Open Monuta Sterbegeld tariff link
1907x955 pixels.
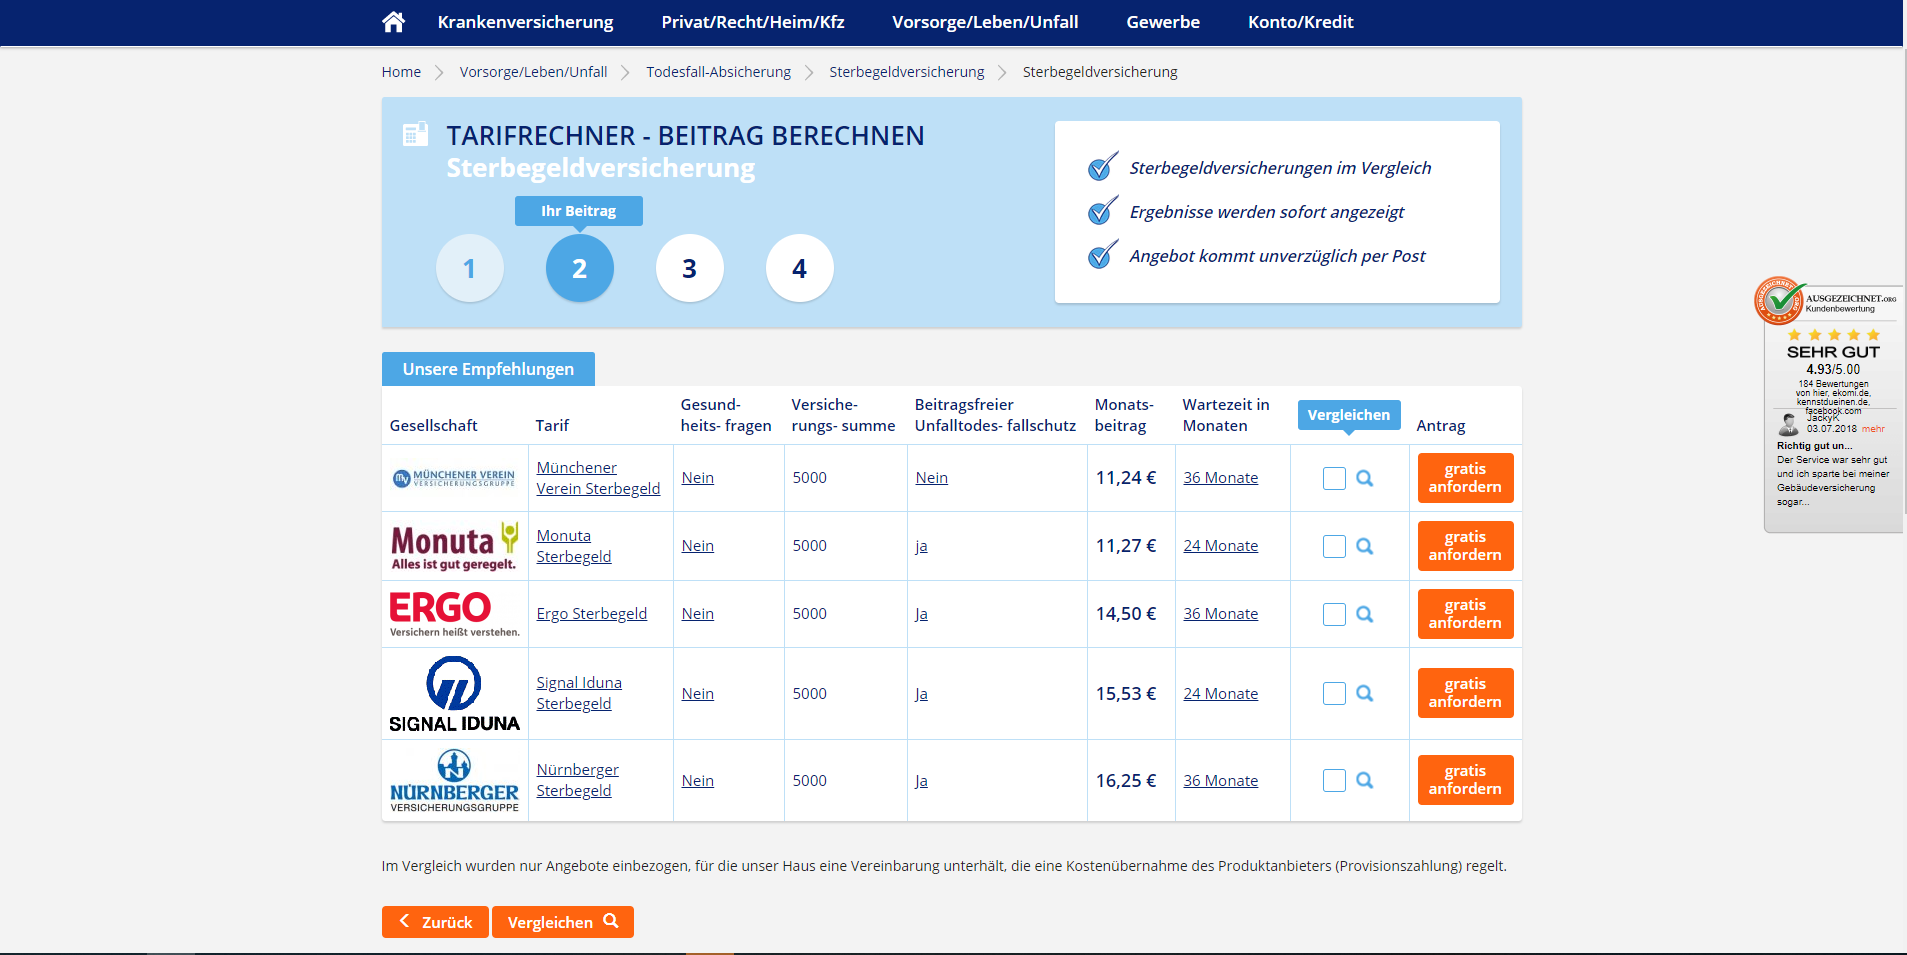[574, 546]
